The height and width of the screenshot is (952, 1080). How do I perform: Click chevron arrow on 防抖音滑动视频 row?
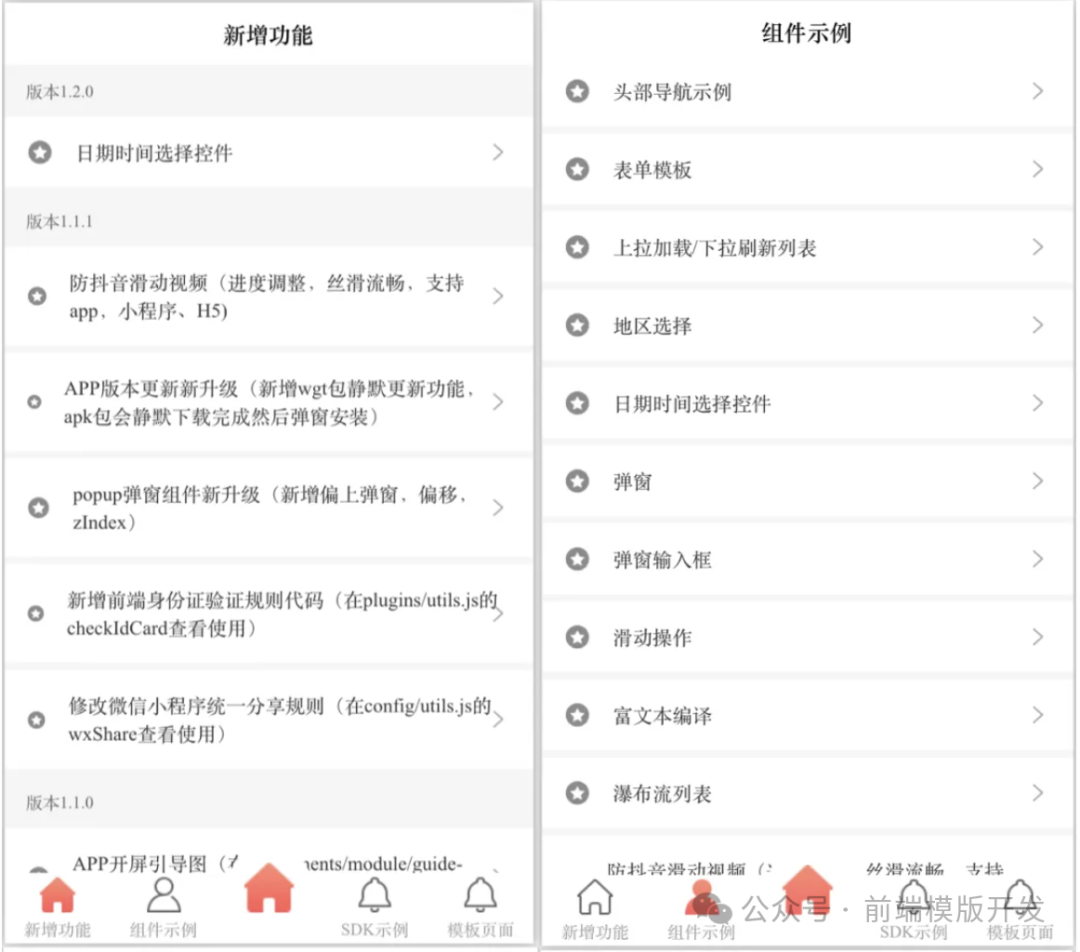pos(498,296)
